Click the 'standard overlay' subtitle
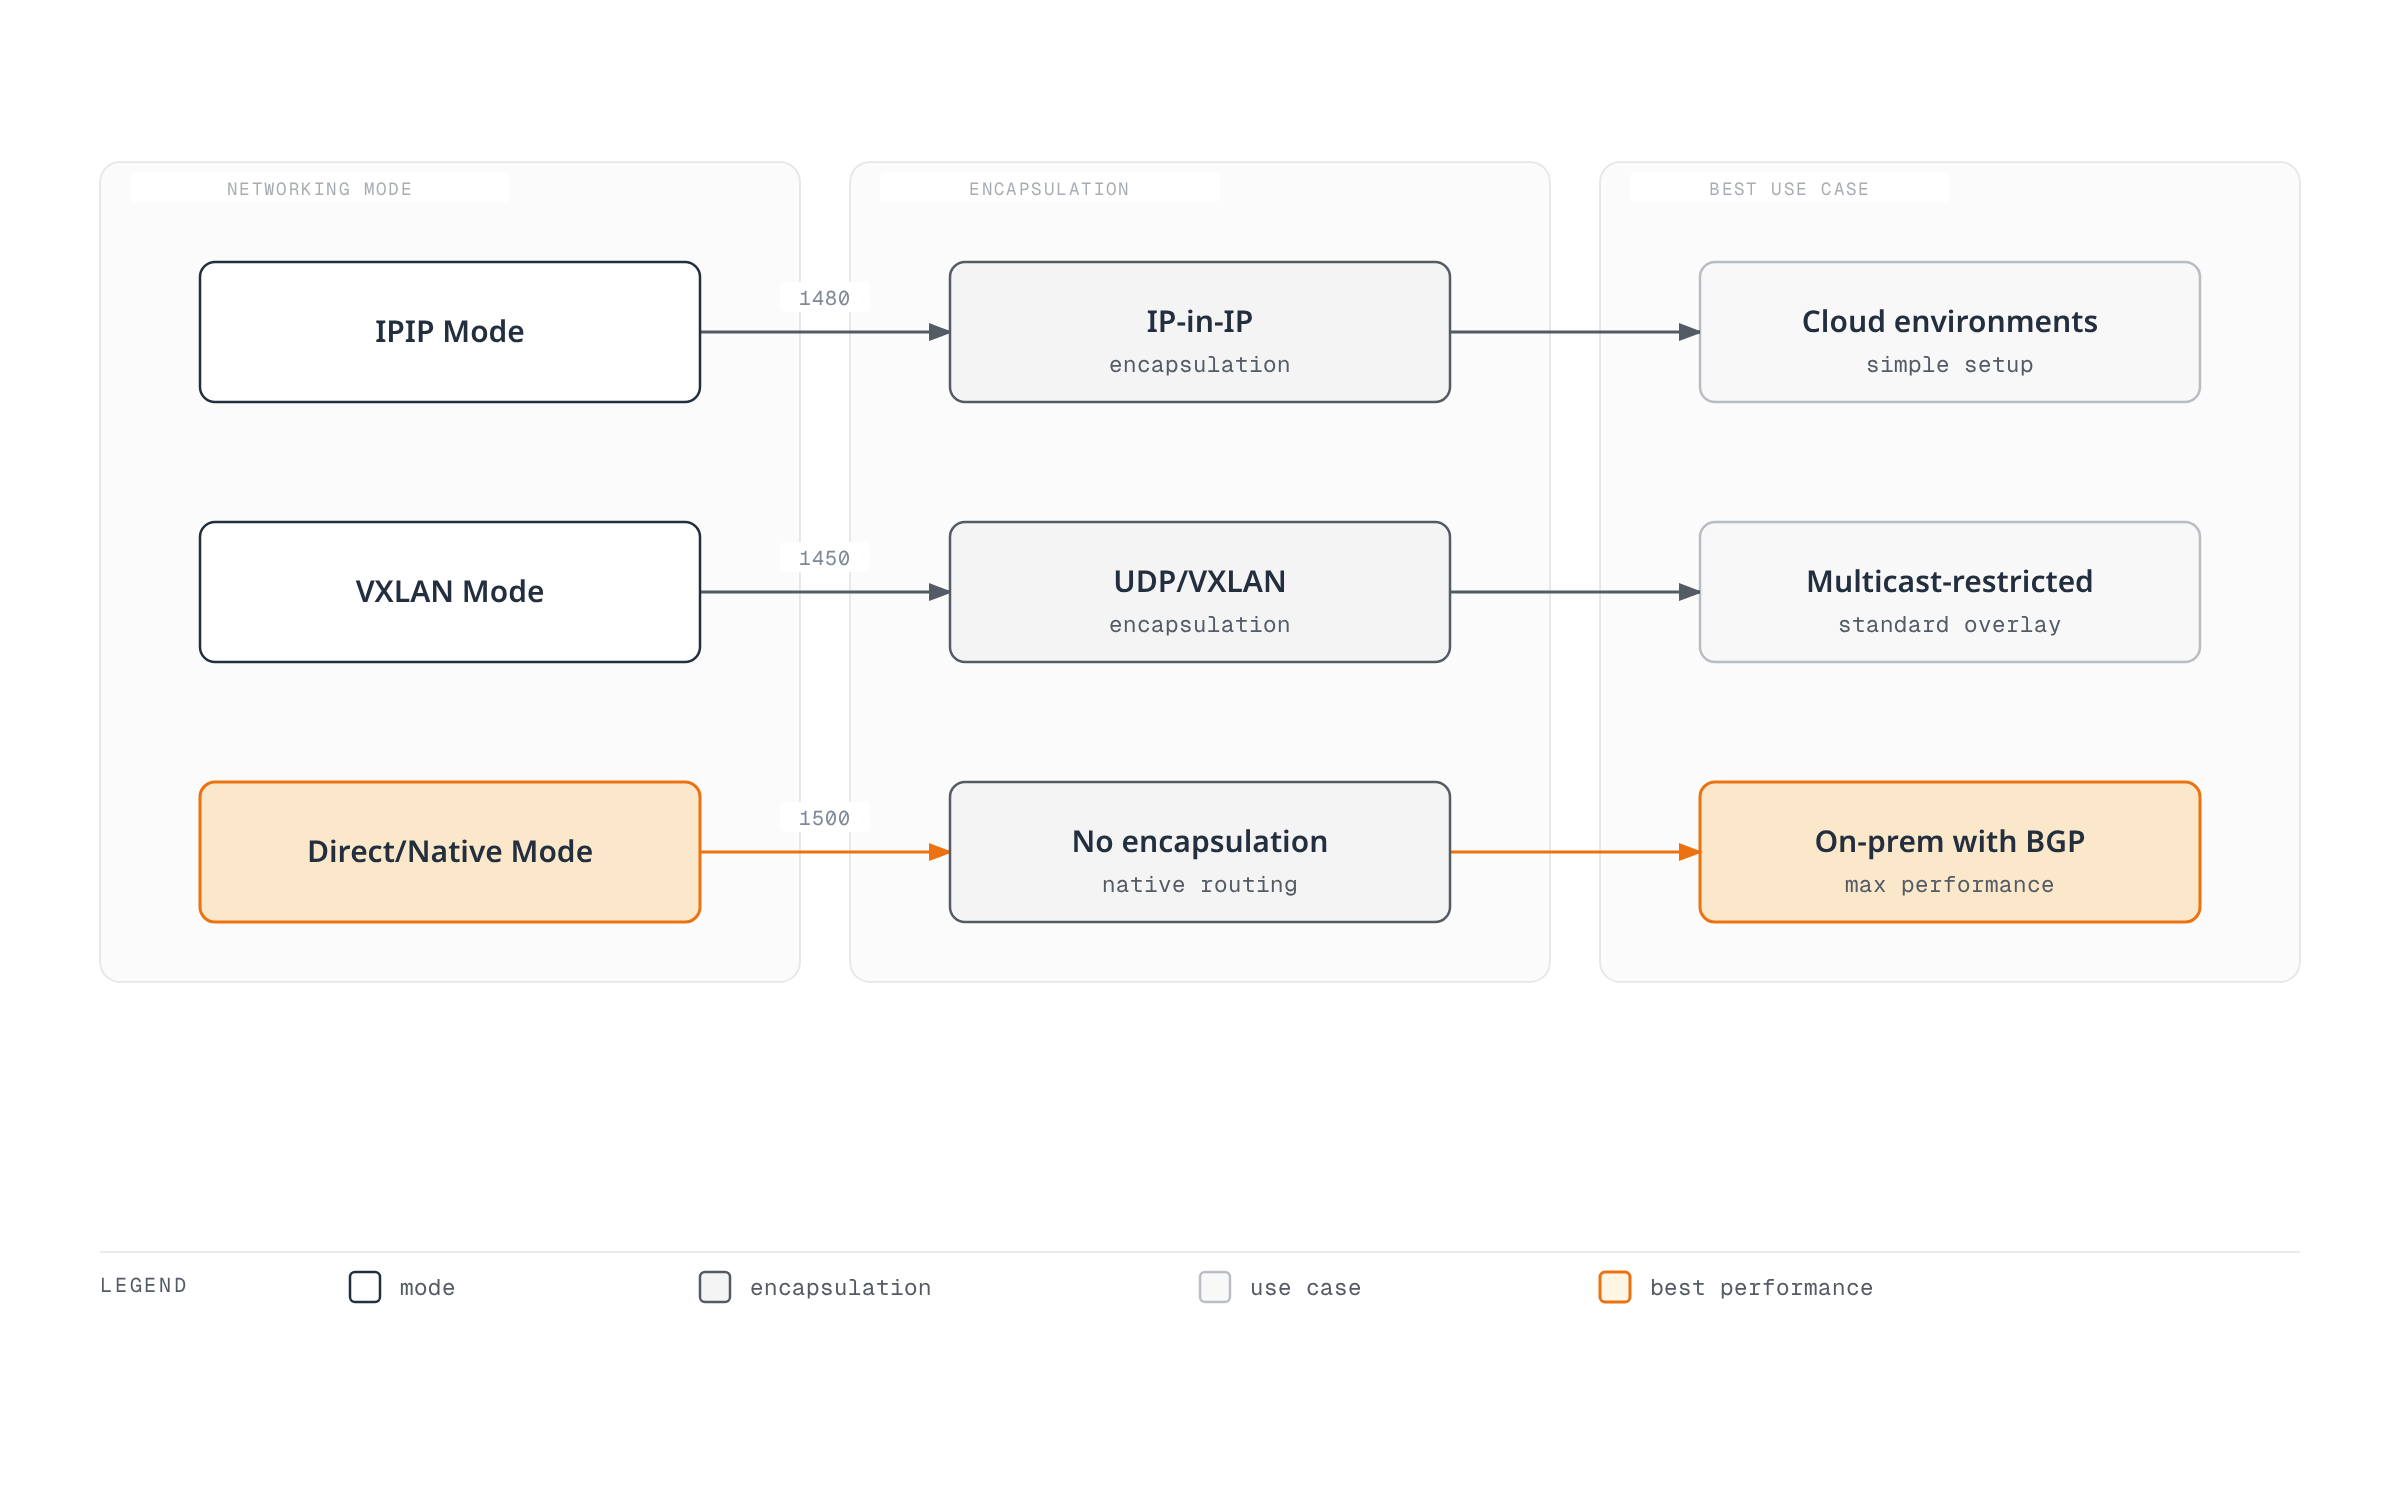This screenshot has width=2400, height=1502. pyautogui.click(x=1950, y=625)
